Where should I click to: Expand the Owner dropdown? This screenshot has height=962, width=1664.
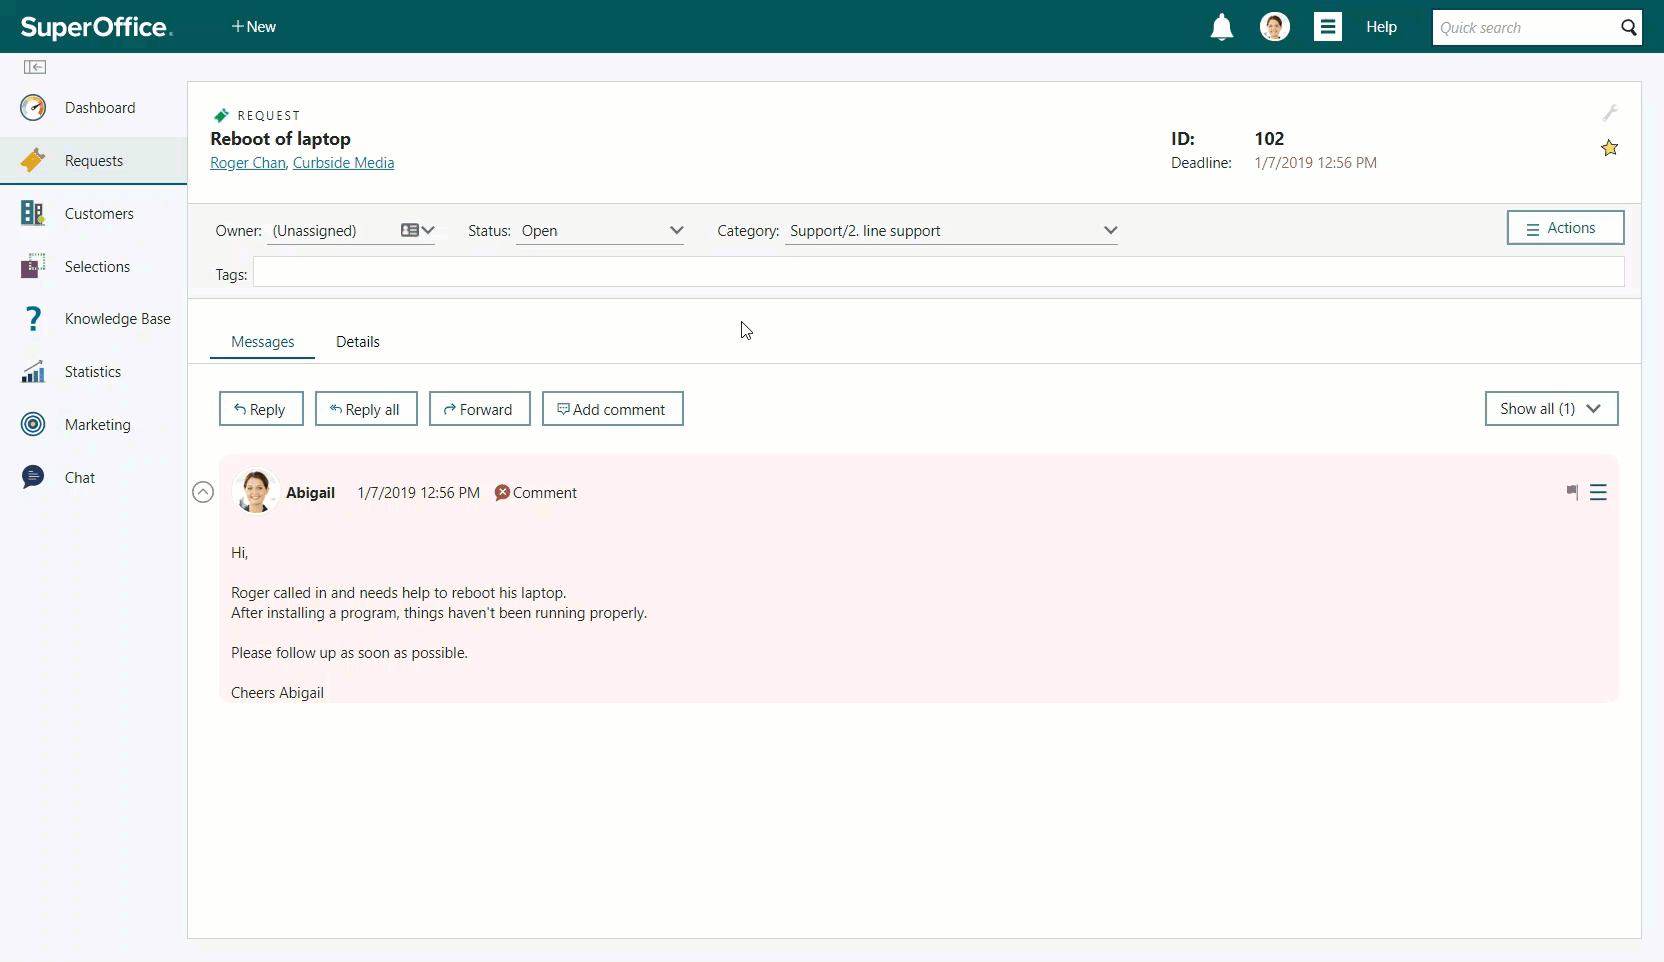(428, 230)
